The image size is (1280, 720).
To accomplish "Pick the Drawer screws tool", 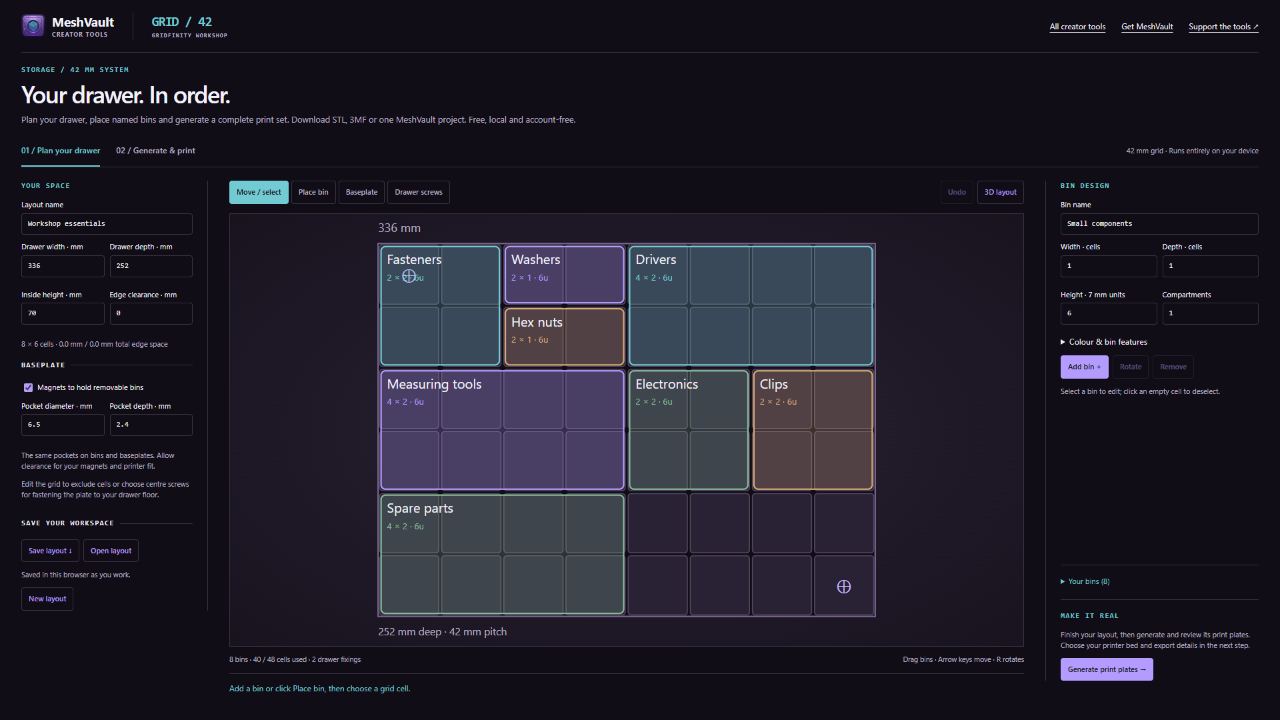I will click(419, 192).
